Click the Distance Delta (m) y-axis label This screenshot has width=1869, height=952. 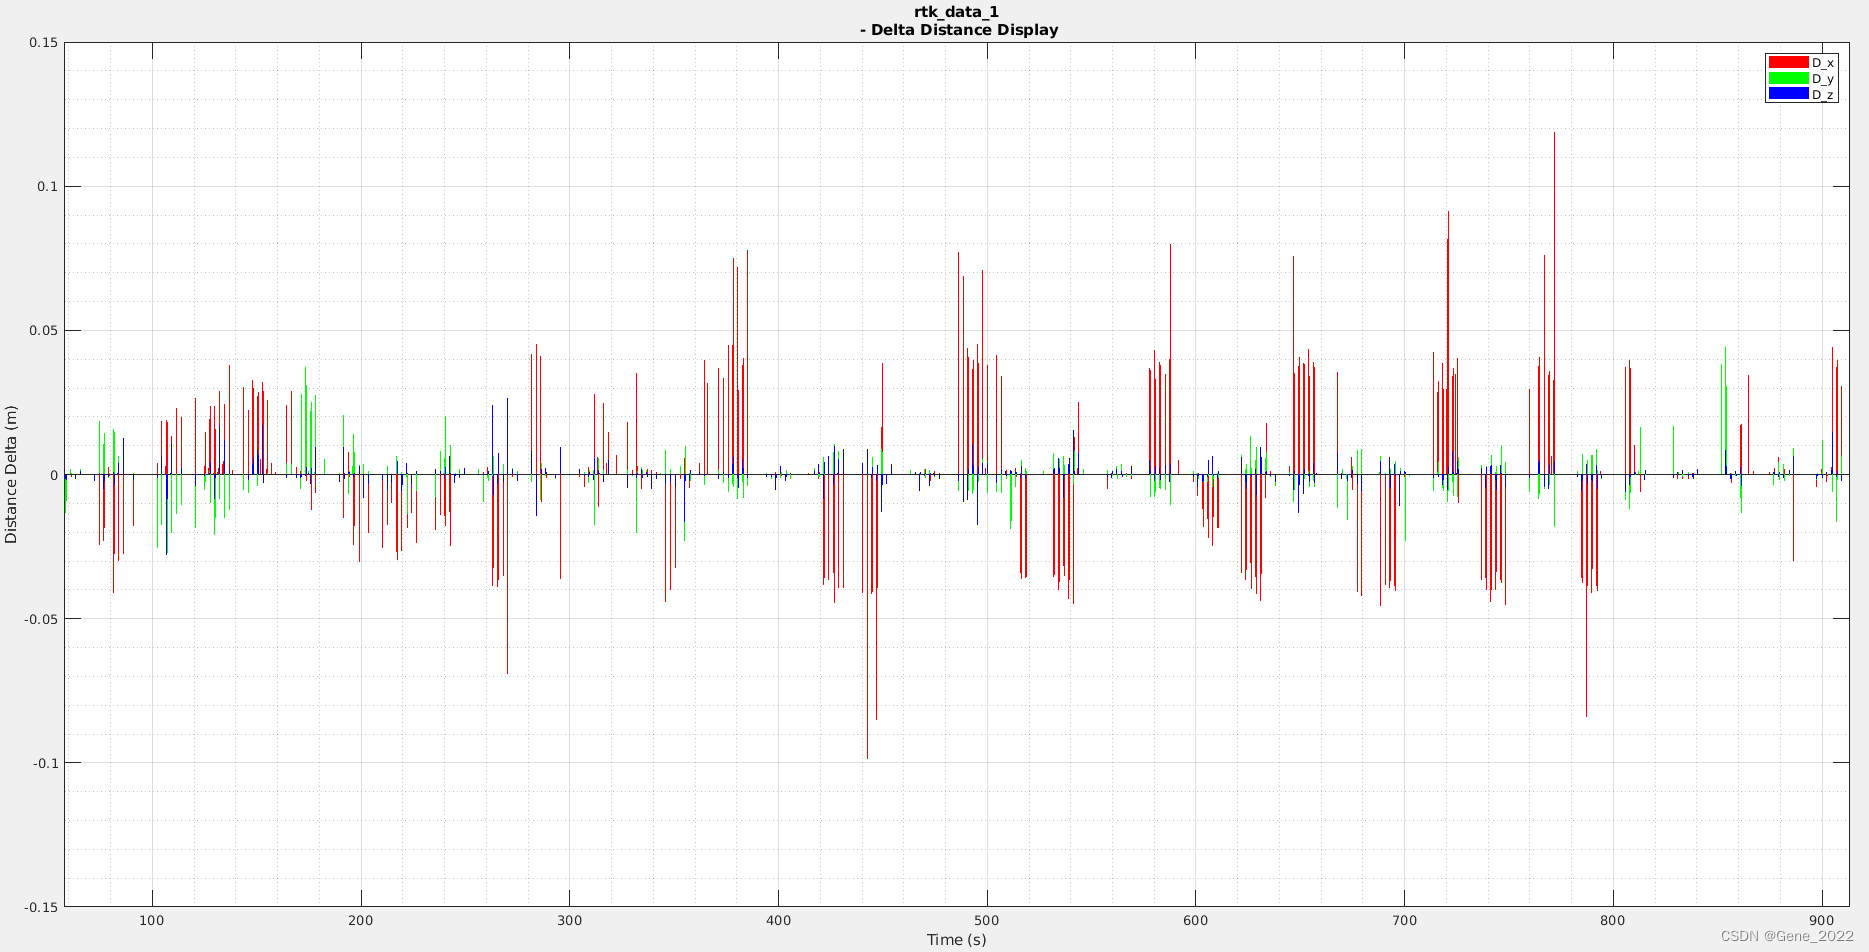click(11, 475)
